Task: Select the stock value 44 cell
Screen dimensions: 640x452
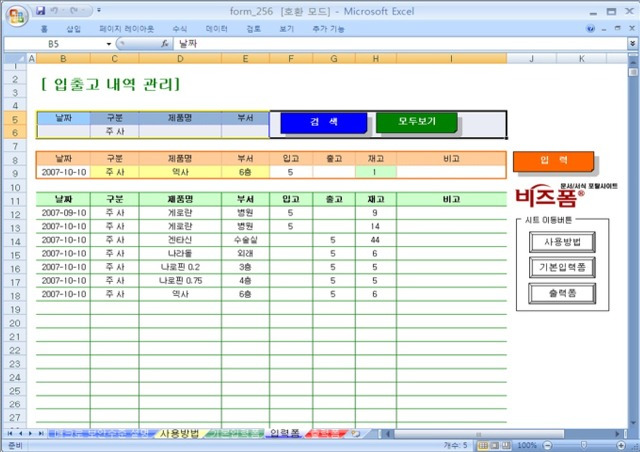Action: click(376, 240)
